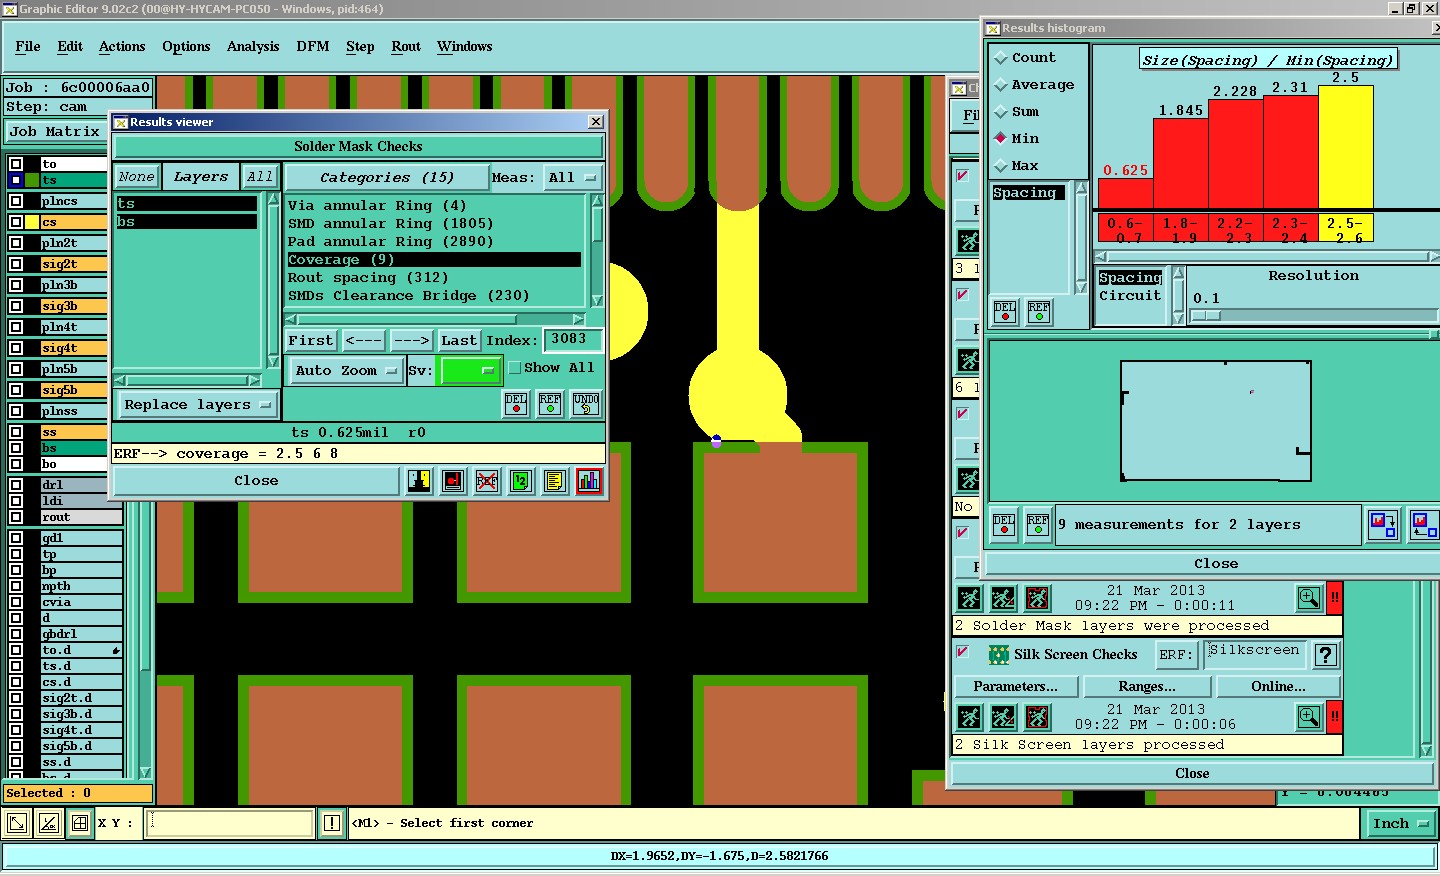Open the Replace layers dropdown

point(197,405)
